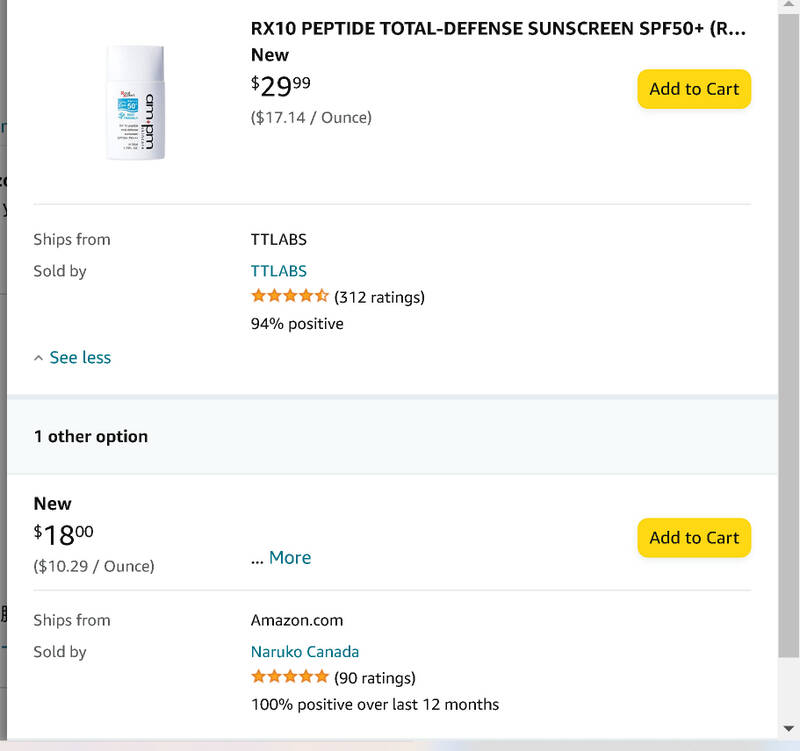Add the $29.99 TTLABS offer to cart
This screenshot has height=751, width=800.
point(693,89)
